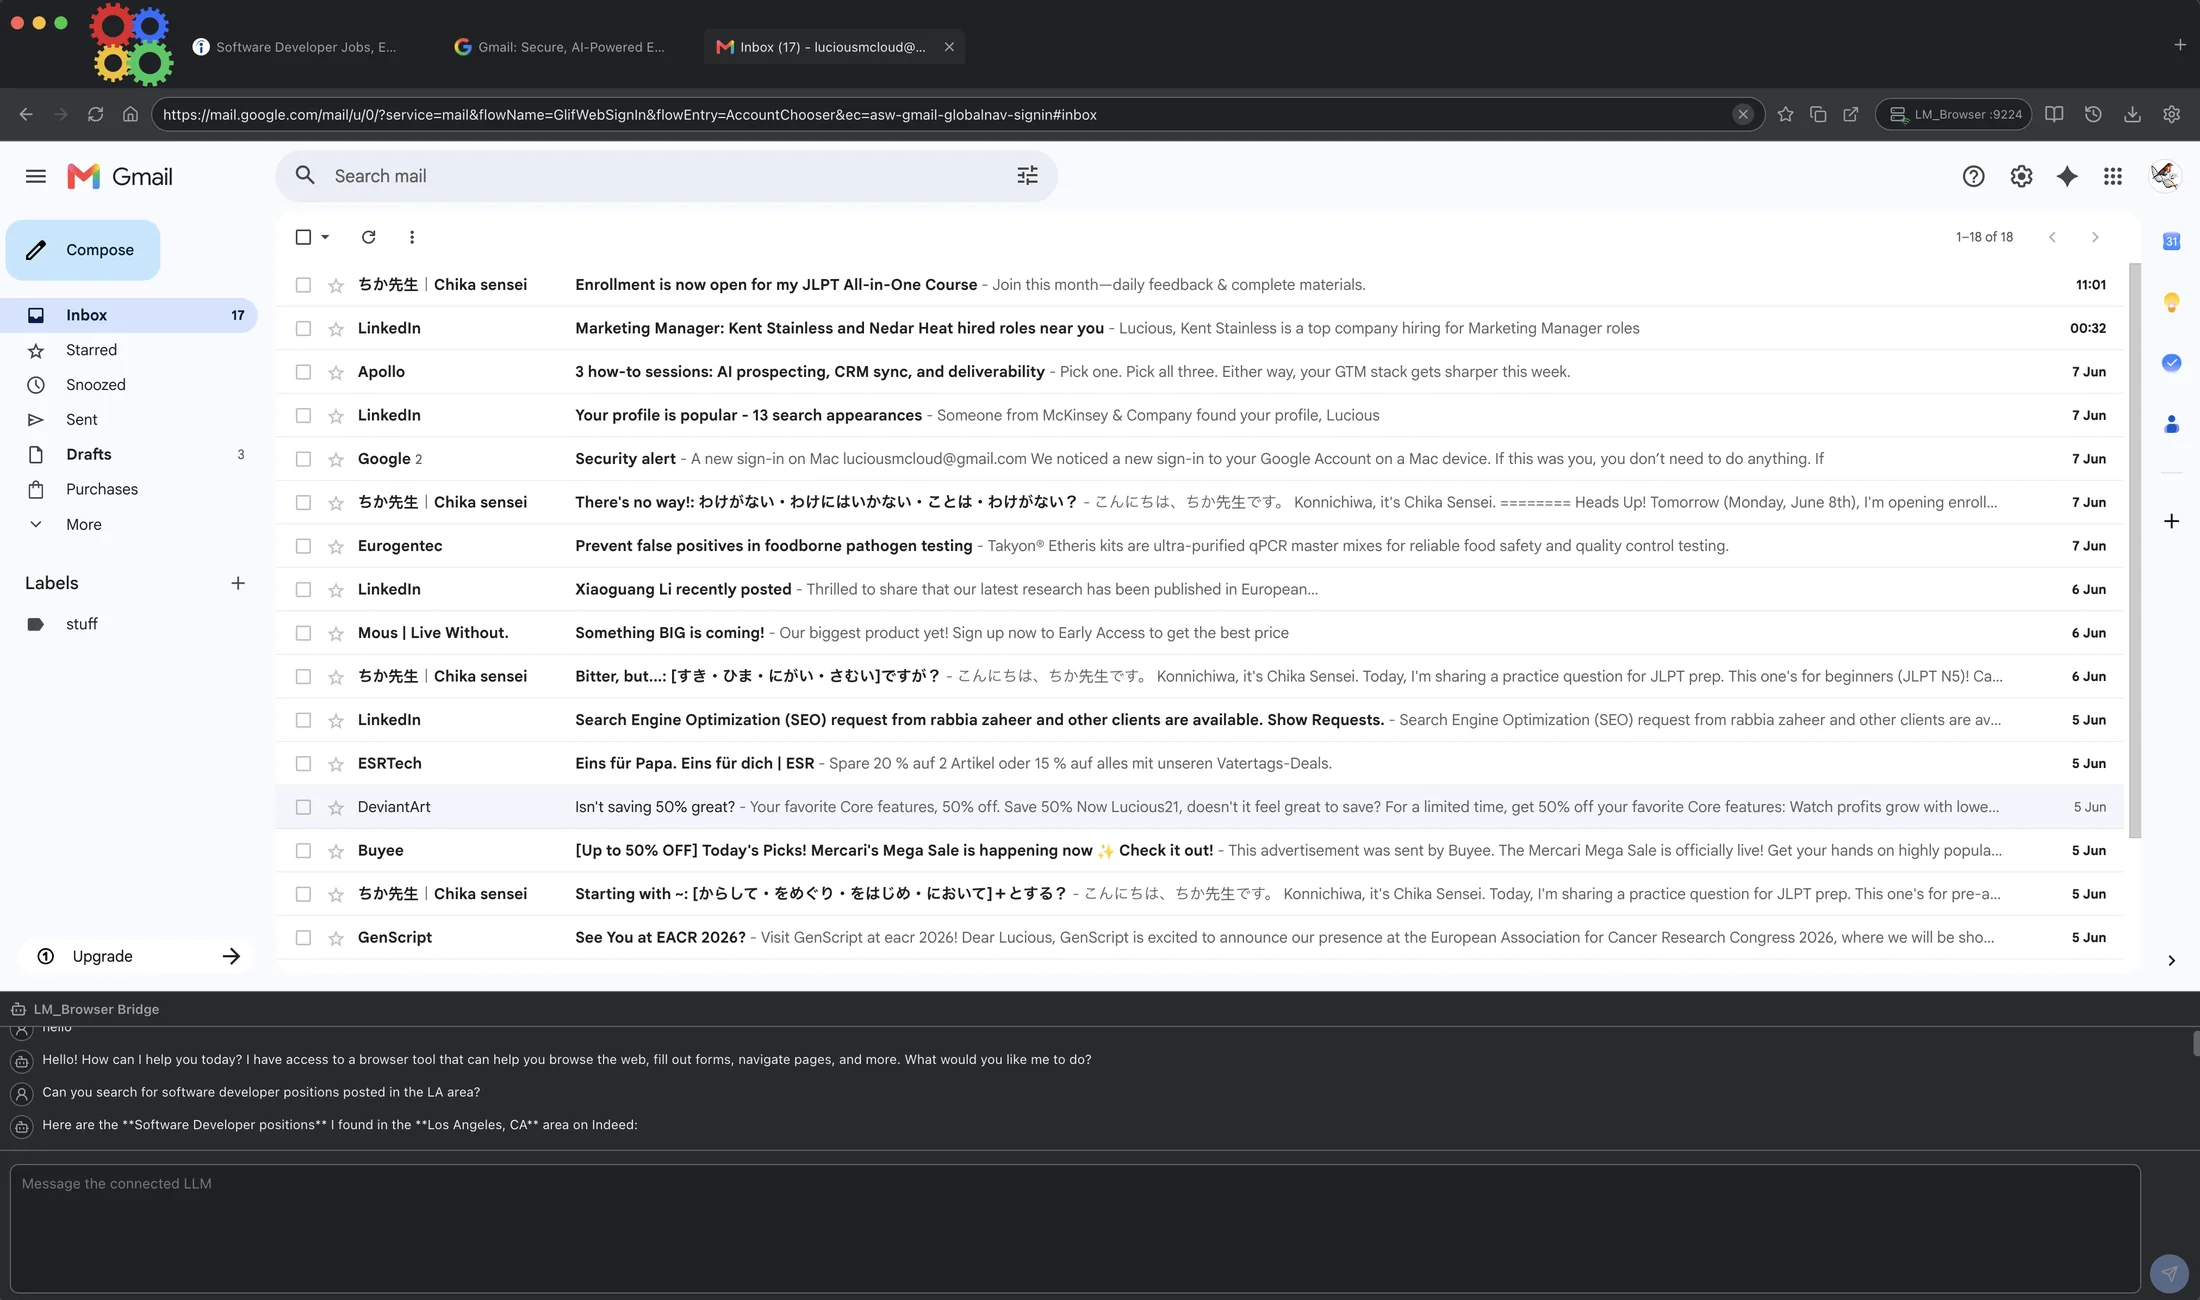This screenshot has width=2200, height=1300.
Task: Click the LM_Browser :9224 connection button
Action: click(1954, 115)
